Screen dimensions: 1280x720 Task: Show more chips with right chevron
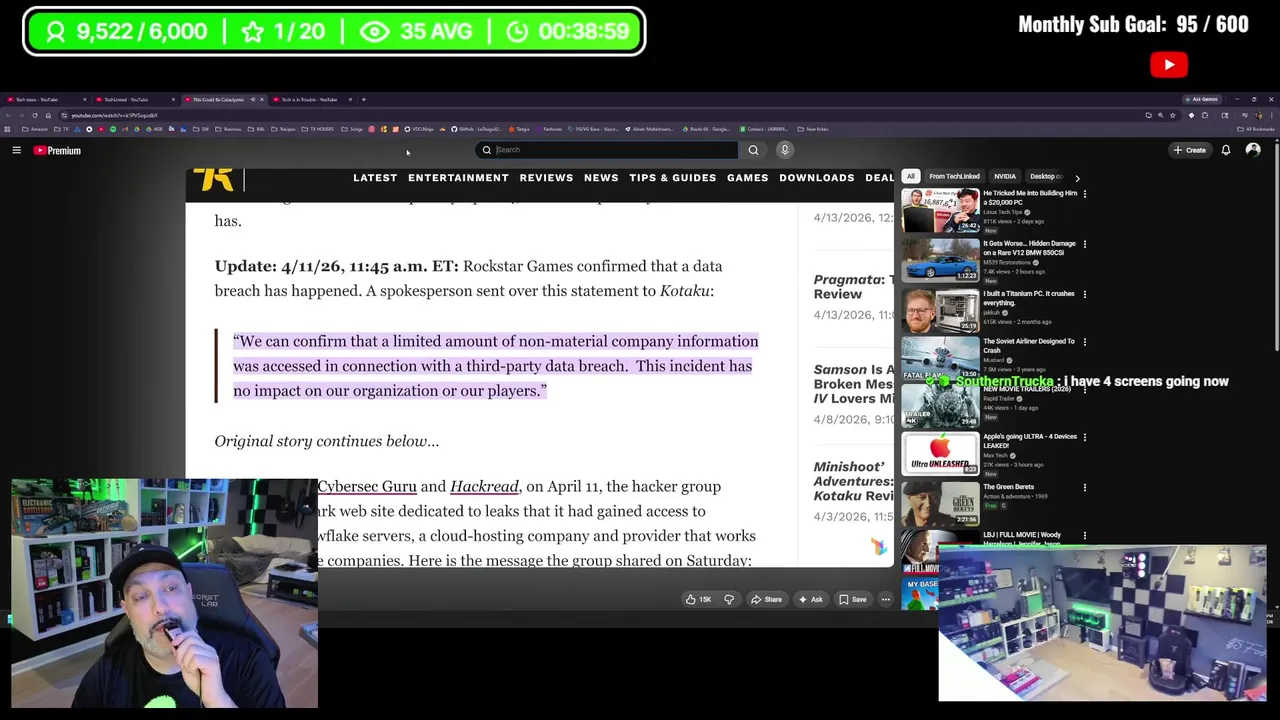click(x=1077, y=177)
